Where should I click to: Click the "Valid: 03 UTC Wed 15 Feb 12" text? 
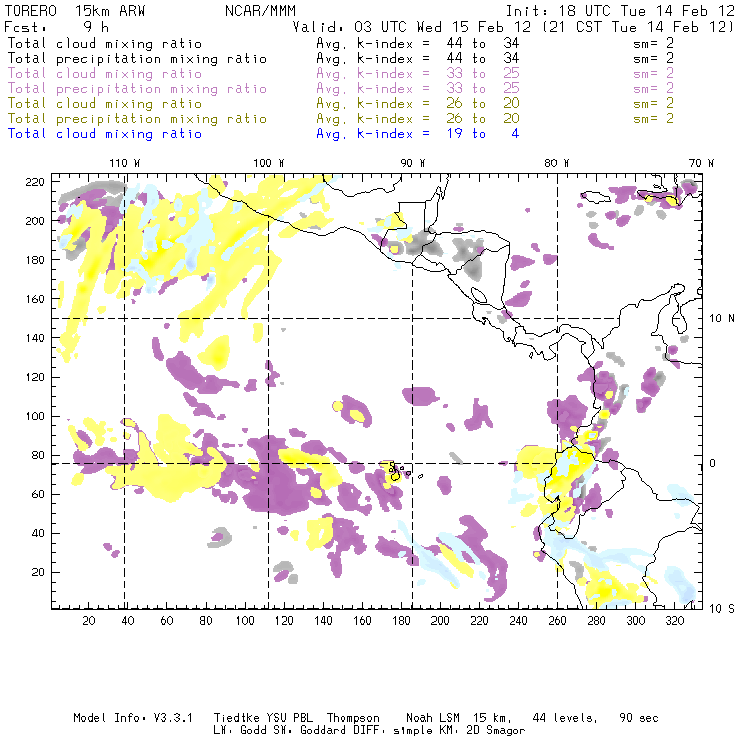[412, 27]
